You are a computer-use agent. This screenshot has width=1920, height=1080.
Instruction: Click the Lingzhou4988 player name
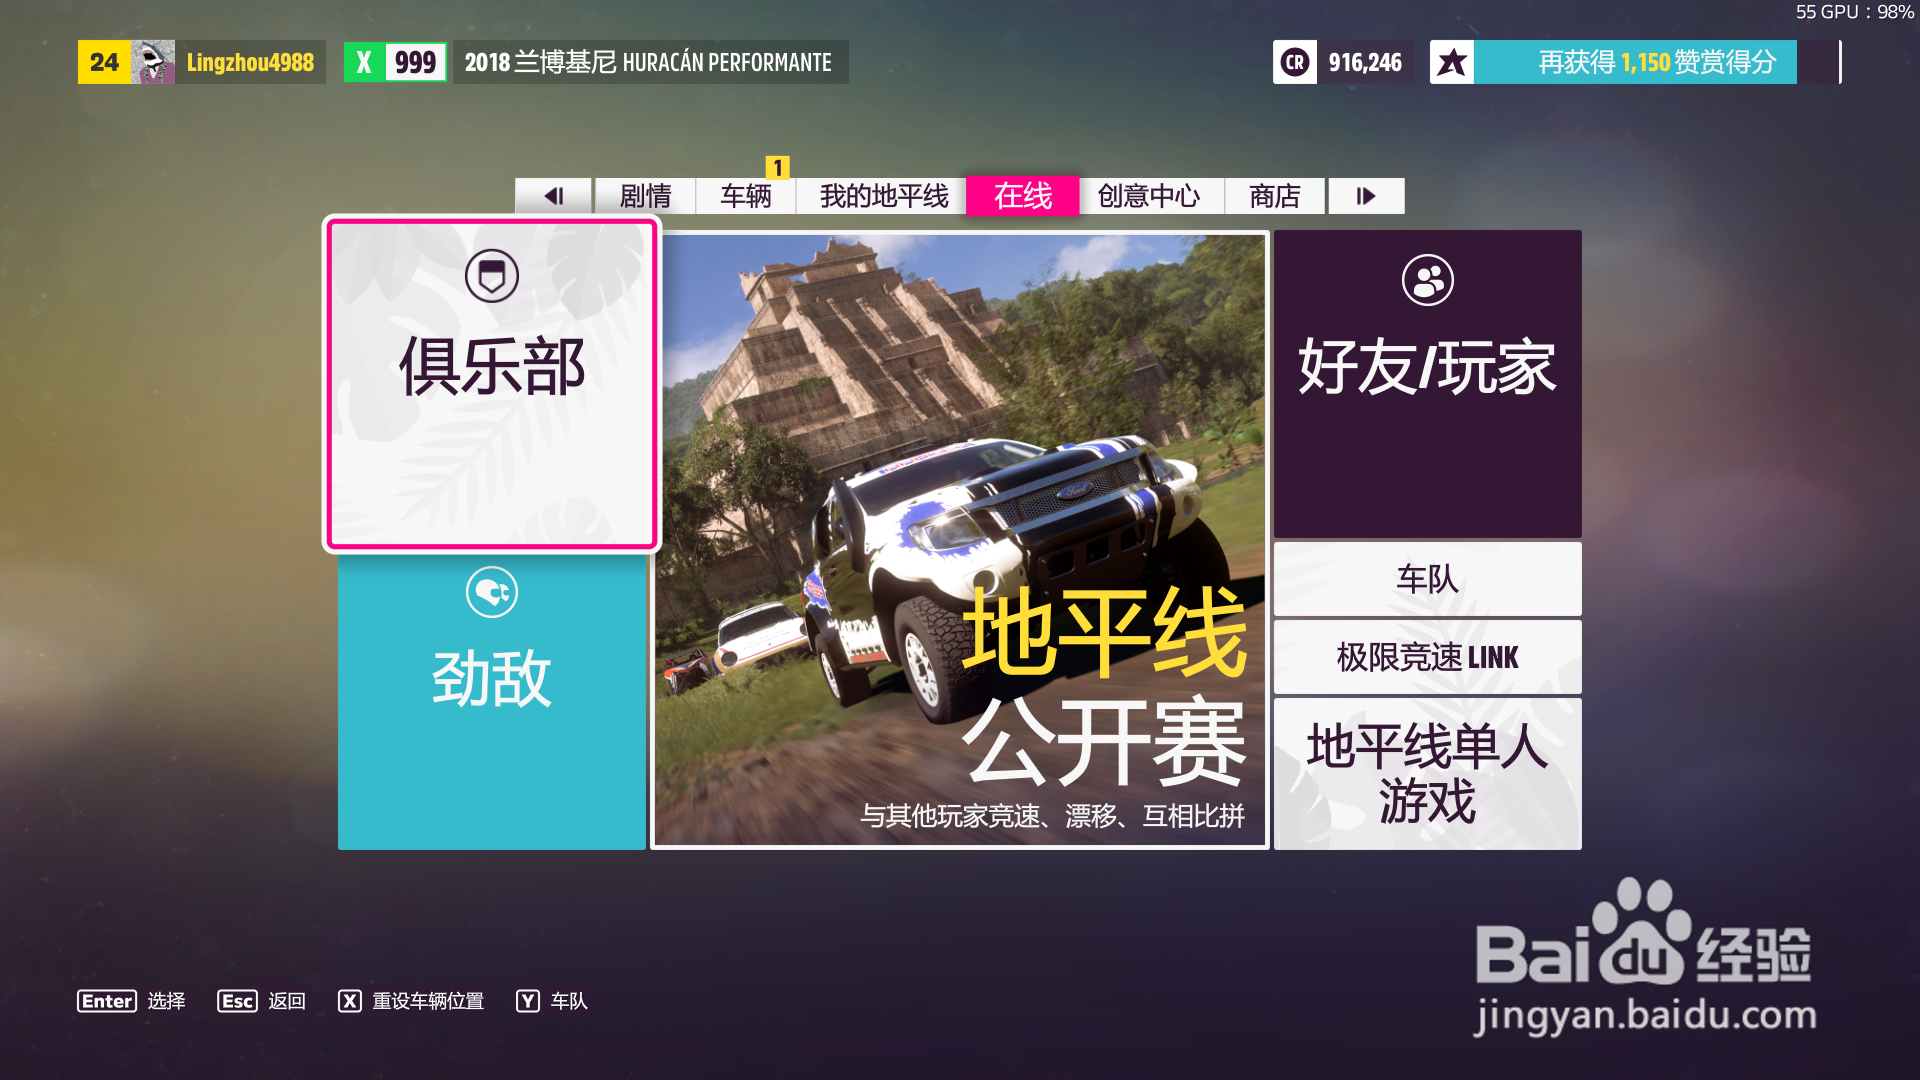pyautogui.click(x=250, y=62)
